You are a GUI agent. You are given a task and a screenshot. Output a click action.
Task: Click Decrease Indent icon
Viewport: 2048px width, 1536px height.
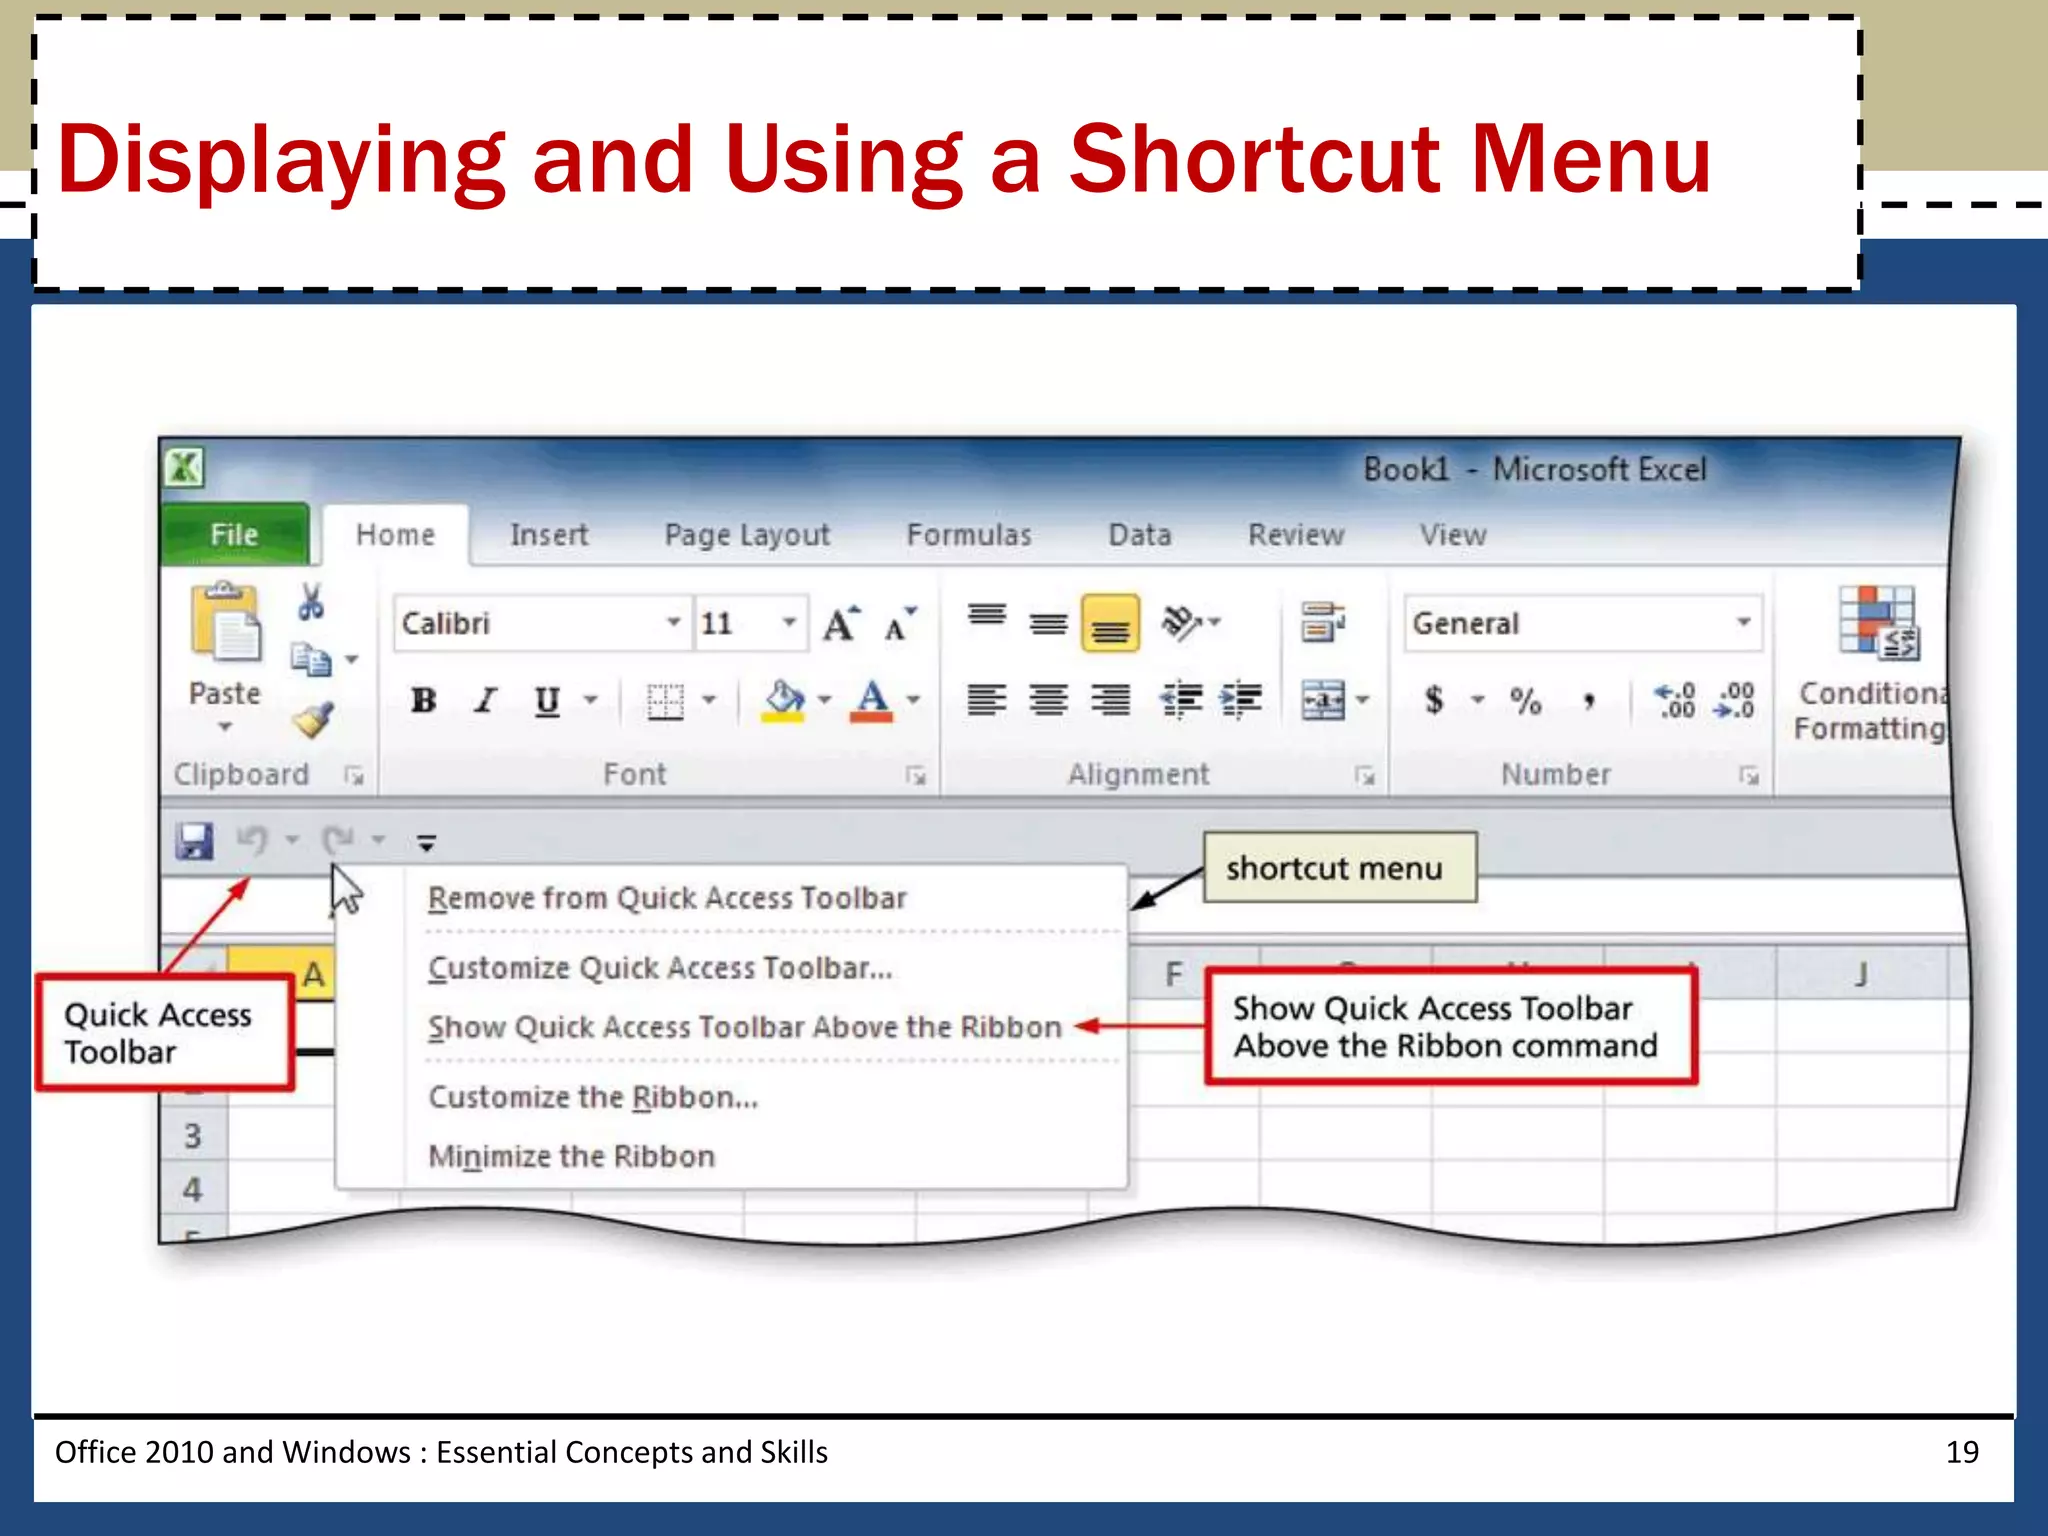click(1181, 700)
